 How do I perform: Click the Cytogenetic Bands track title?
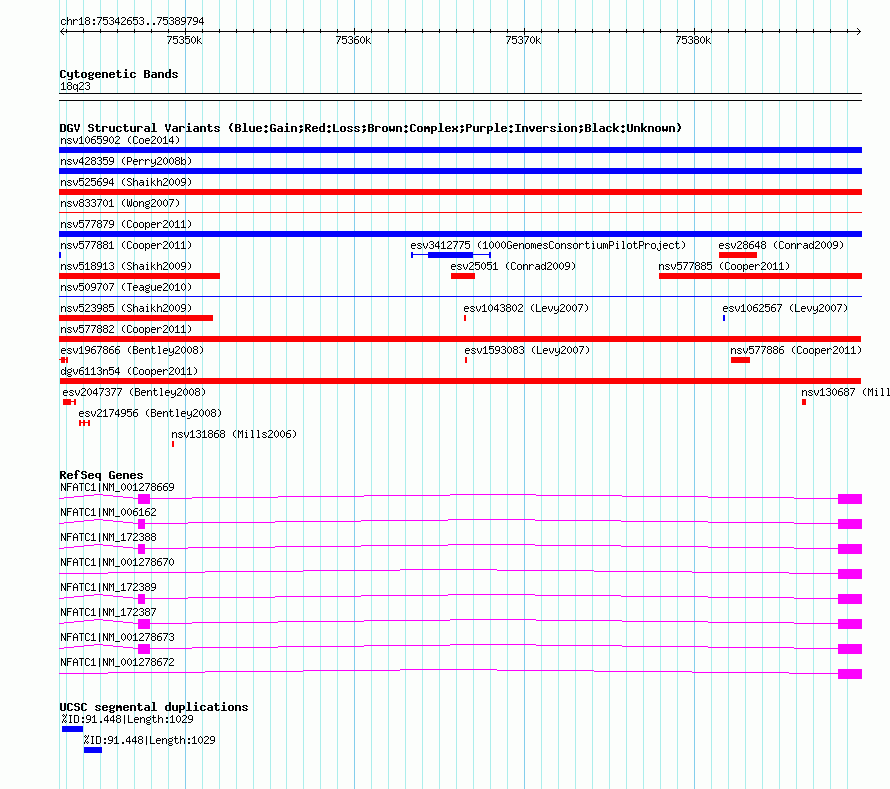click(119, 74)
